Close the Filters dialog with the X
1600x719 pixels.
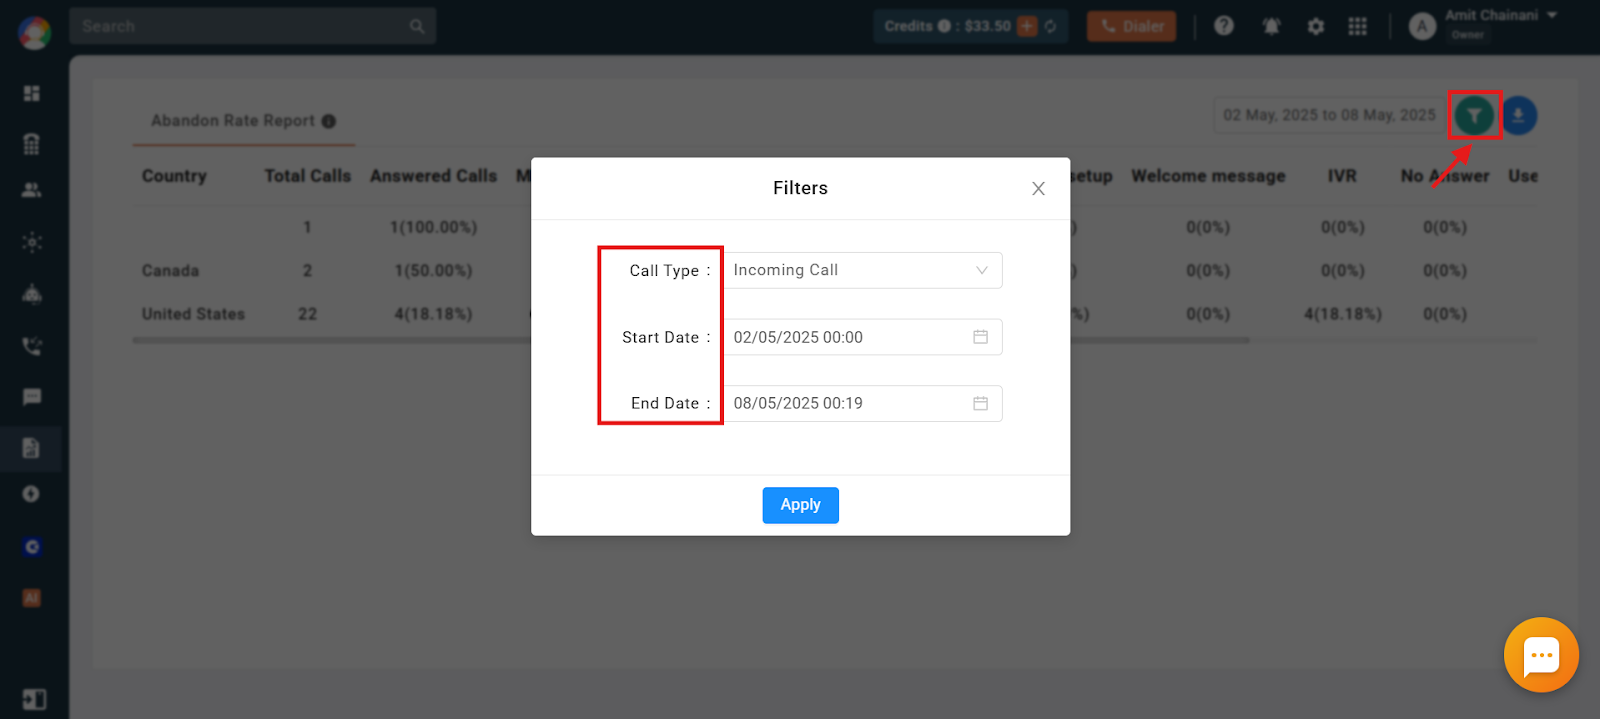coord(1038,188)
